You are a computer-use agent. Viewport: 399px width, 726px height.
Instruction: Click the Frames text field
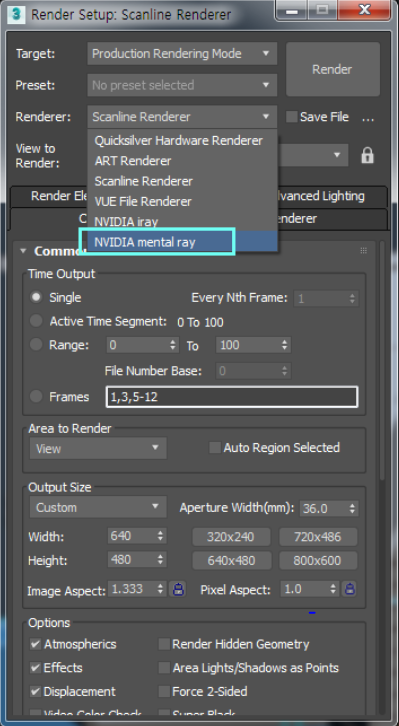pos(232,397)
